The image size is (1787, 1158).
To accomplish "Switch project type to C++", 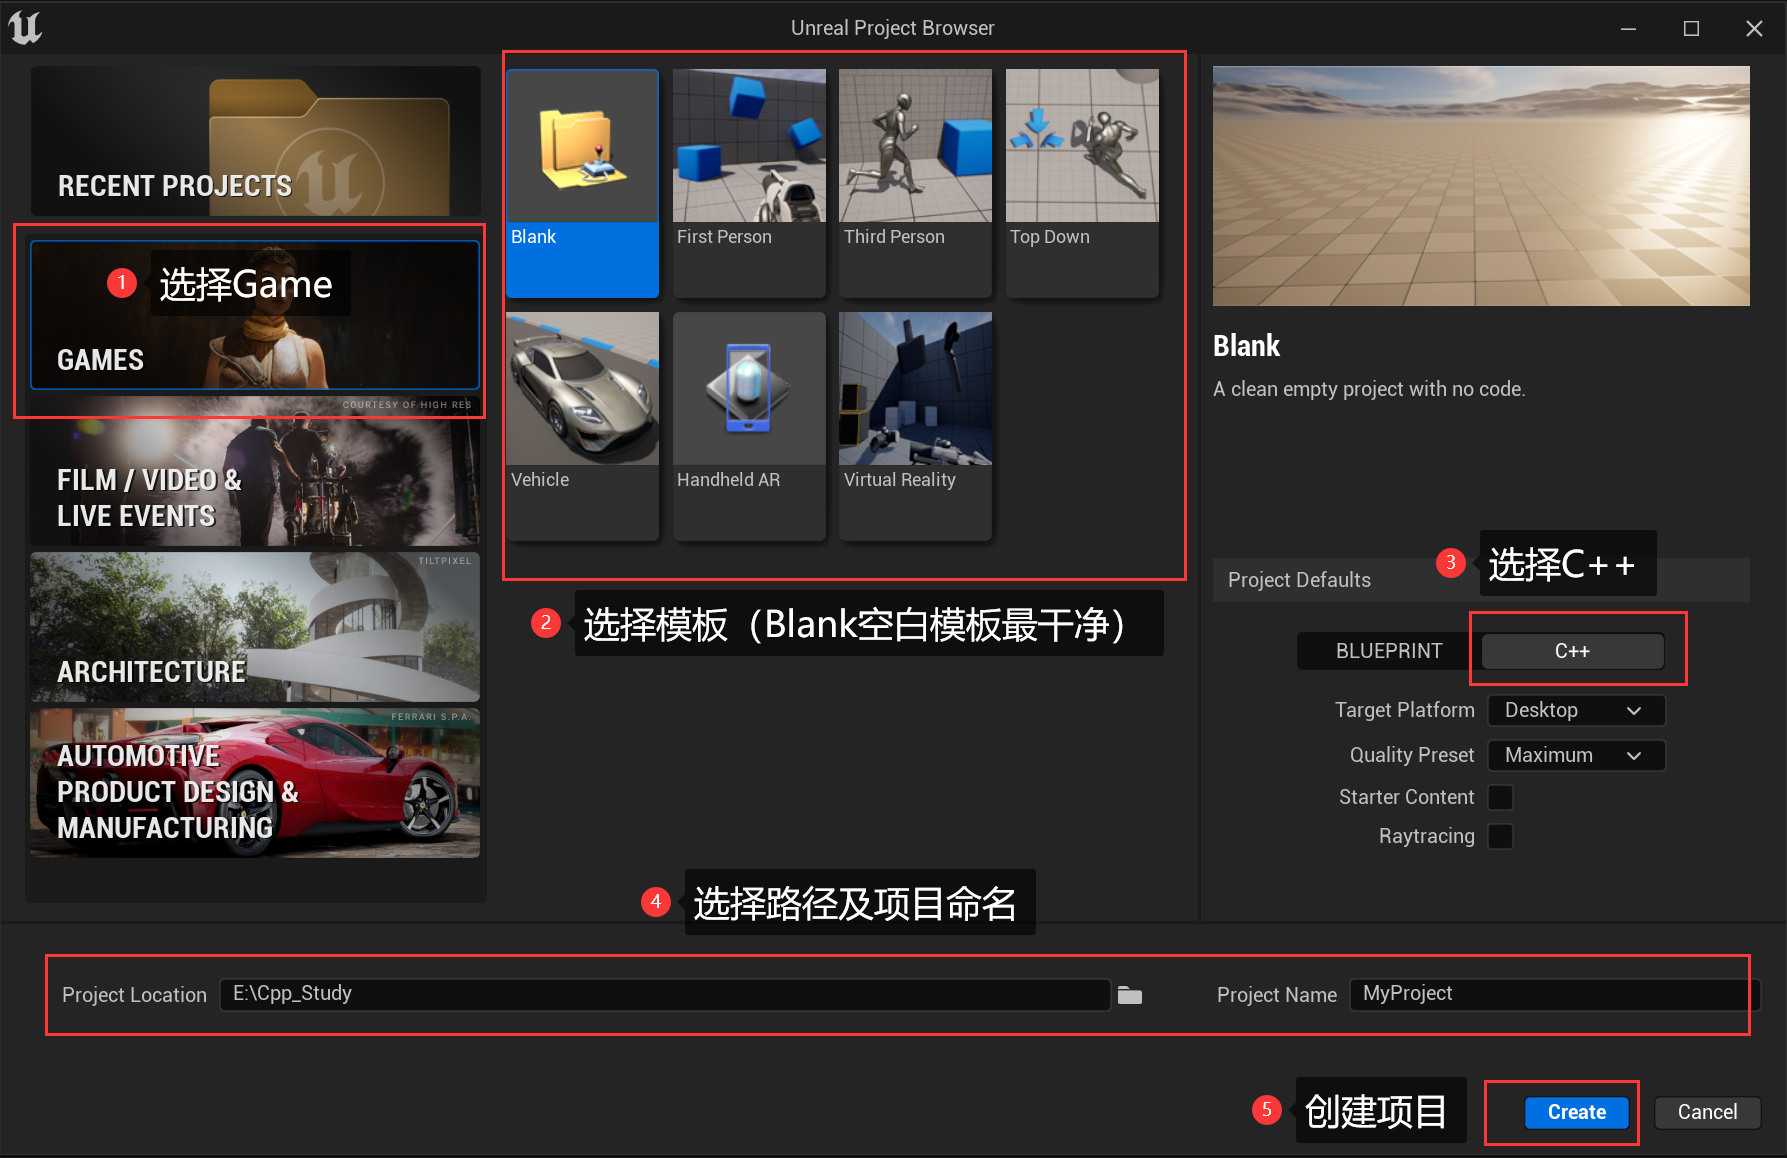I will click(x=1572, y=651).
